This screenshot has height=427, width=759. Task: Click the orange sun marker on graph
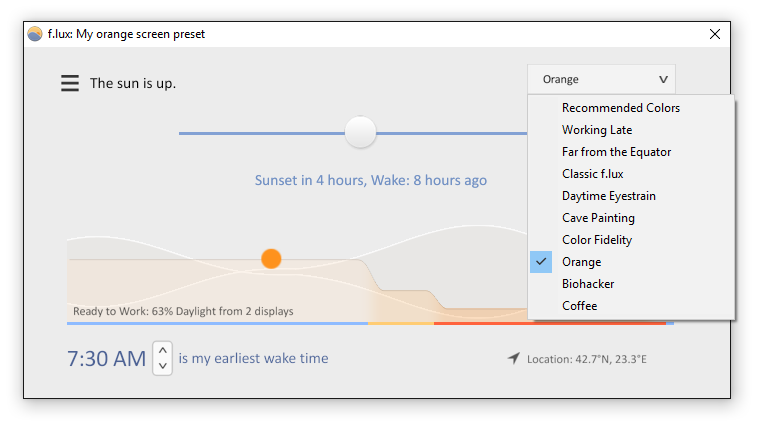(x=271, y=259)
